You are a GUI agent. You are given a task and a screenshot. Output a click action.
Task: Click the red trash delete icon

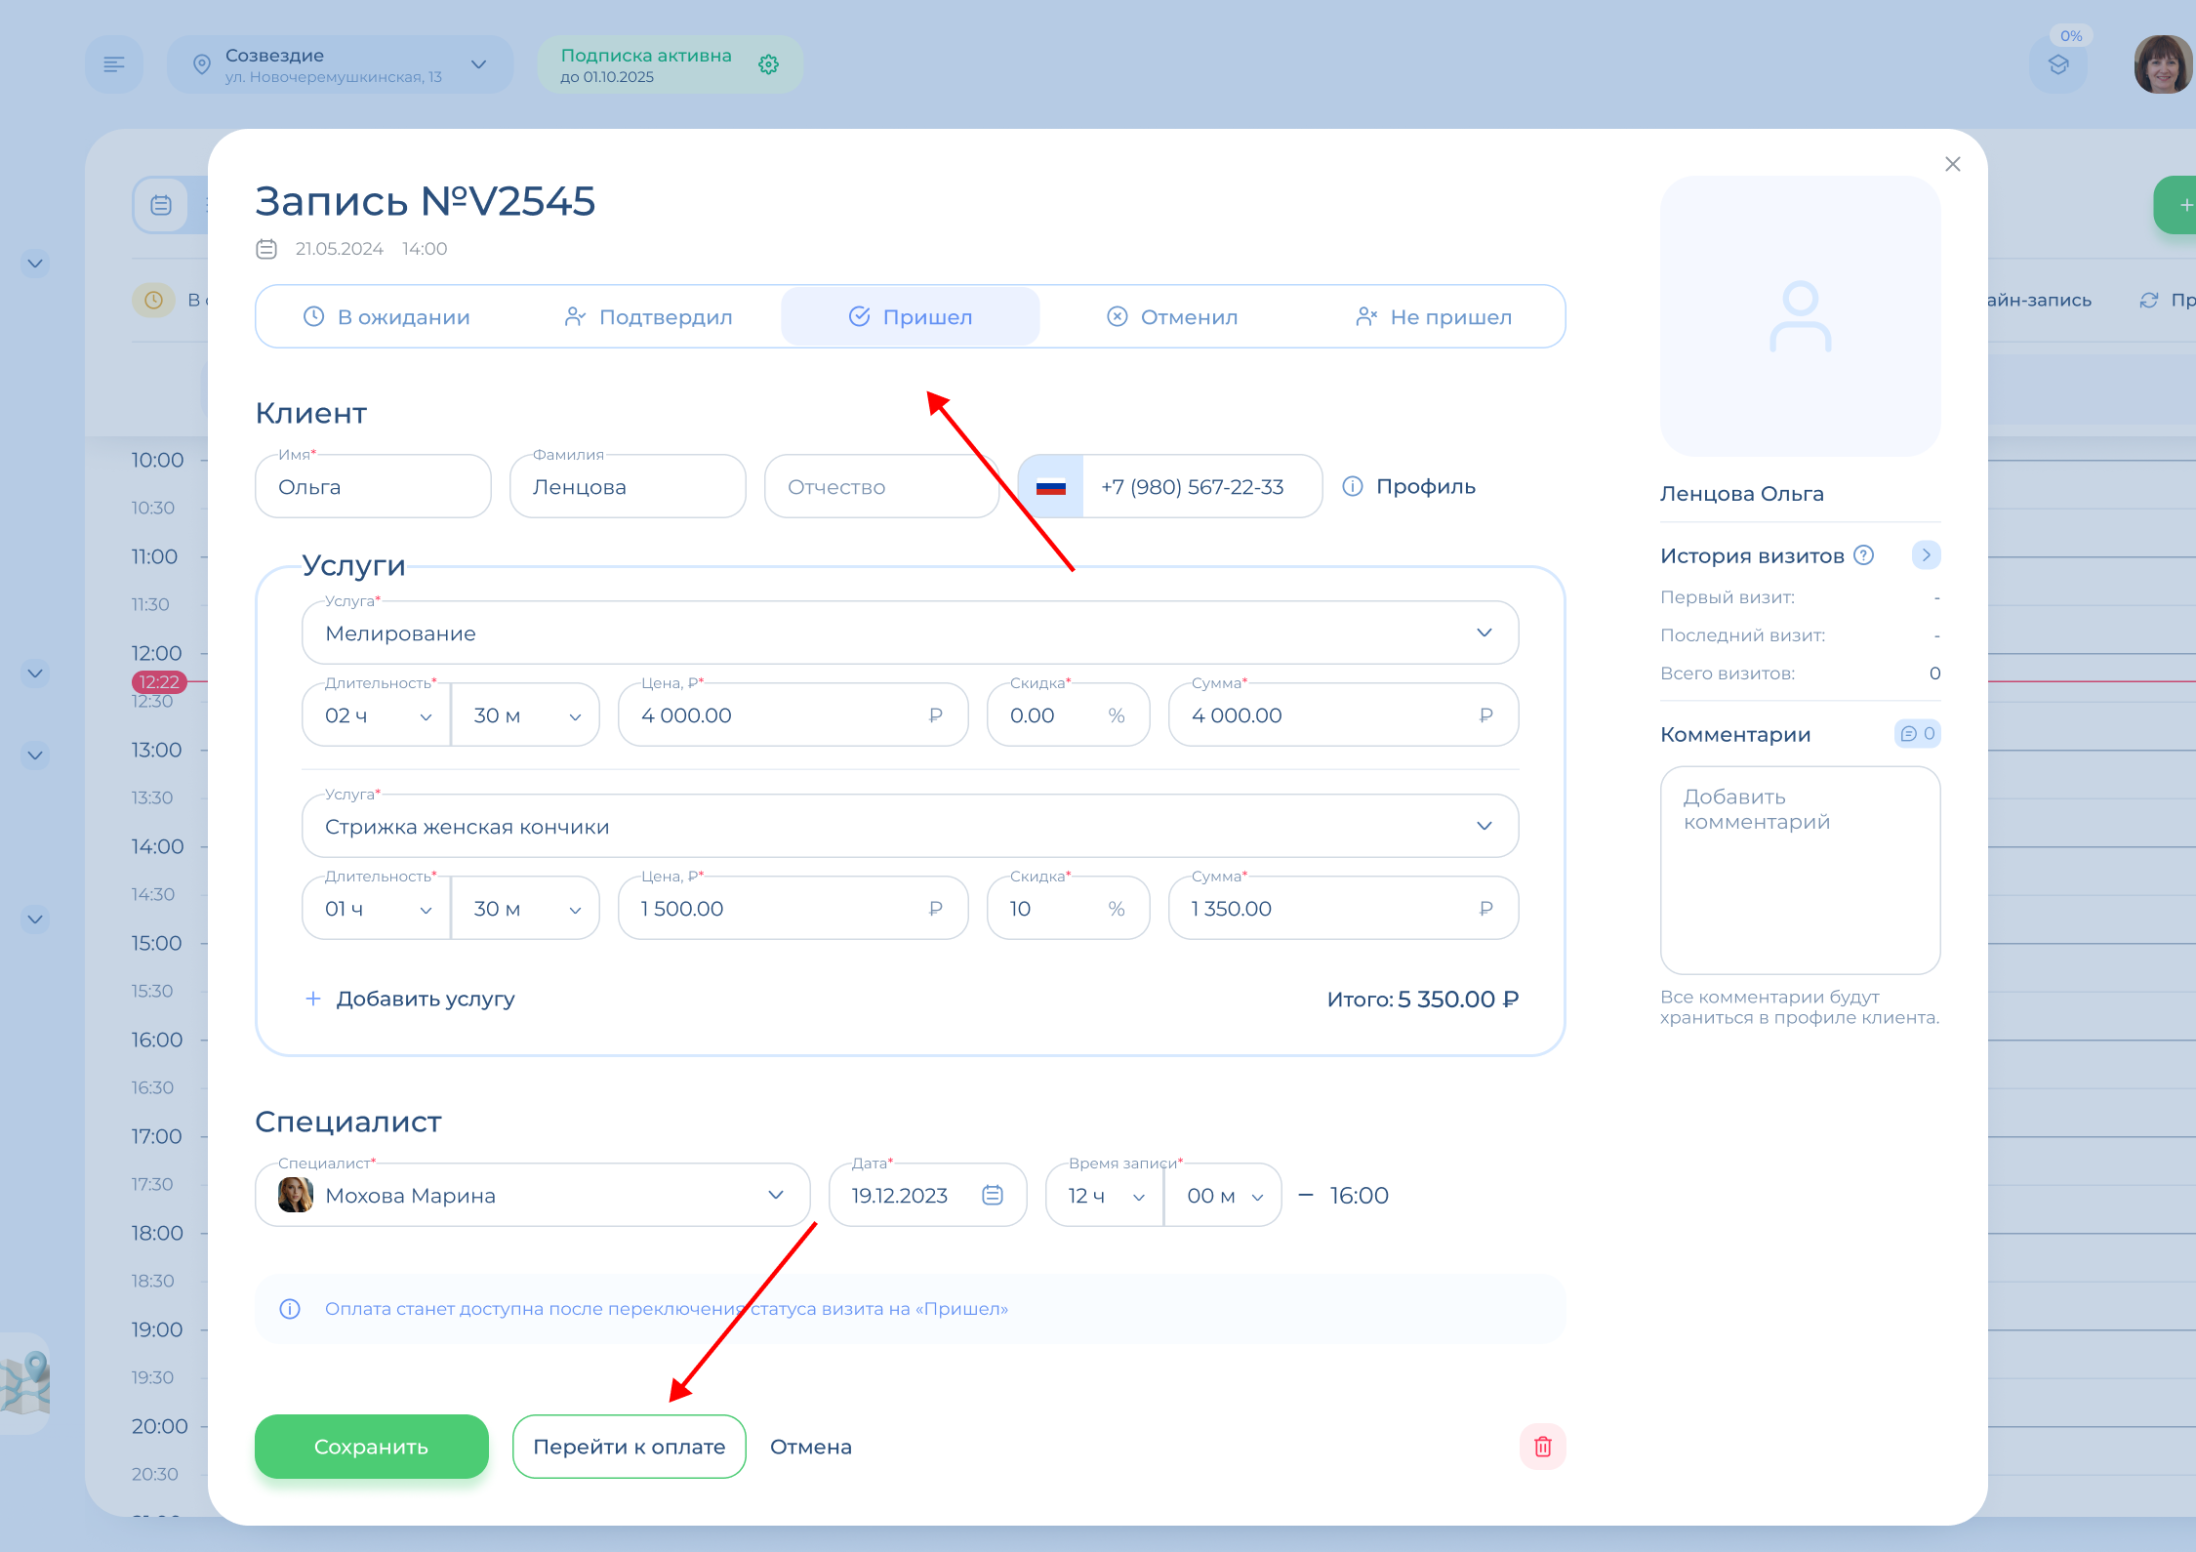coord(1542,1446)
